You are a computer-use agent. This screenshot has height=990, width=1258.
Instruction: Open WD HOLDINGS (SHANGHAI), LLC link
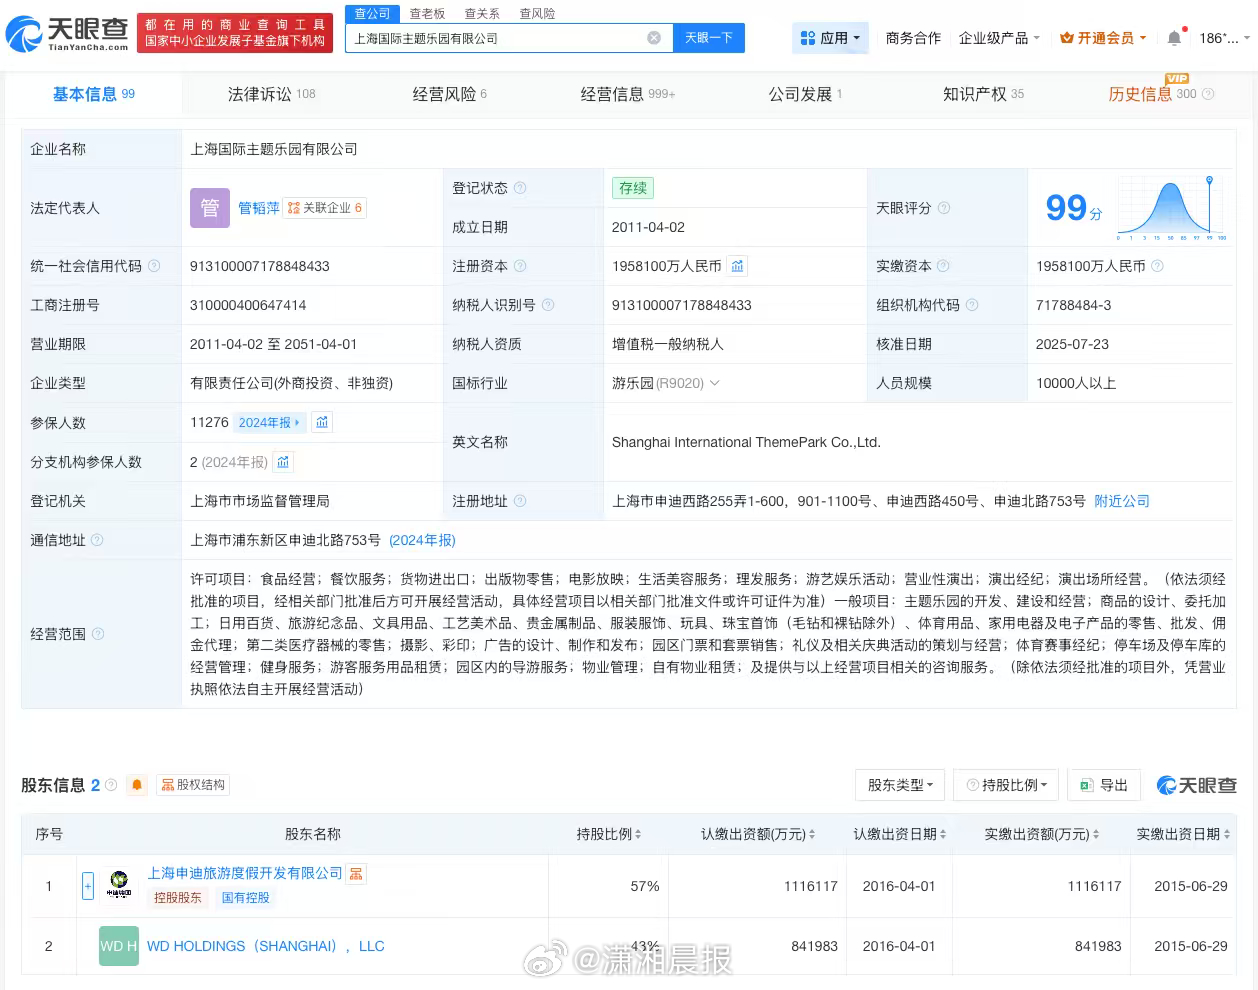266,946
